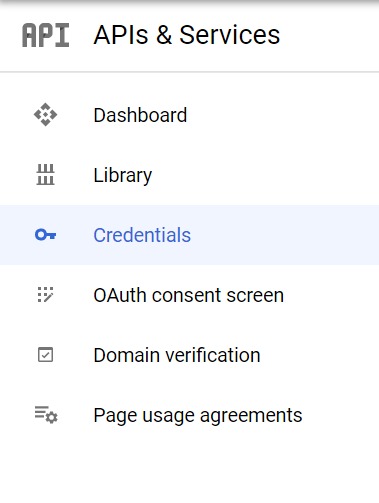Click the APIs & Services heading
The width and height of the screenshot is (379, 503).
tap(187, 35)
